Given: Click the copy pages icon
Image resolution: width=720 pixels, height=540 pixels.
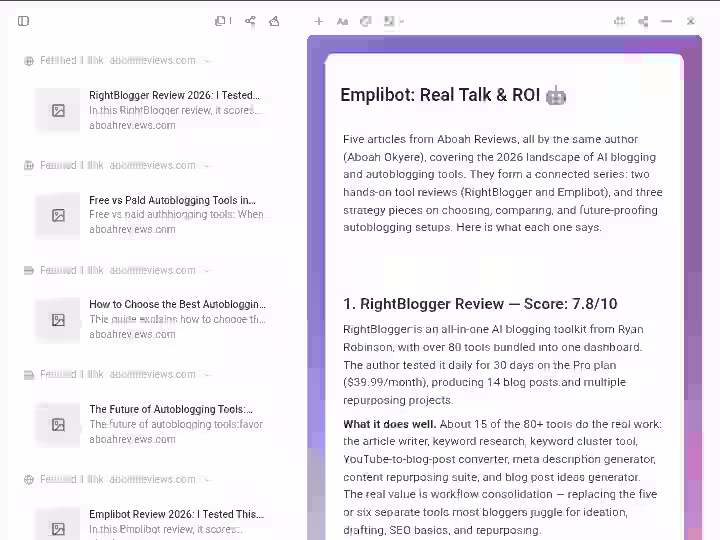Looking at the screenshot, I should click(220, 21).
